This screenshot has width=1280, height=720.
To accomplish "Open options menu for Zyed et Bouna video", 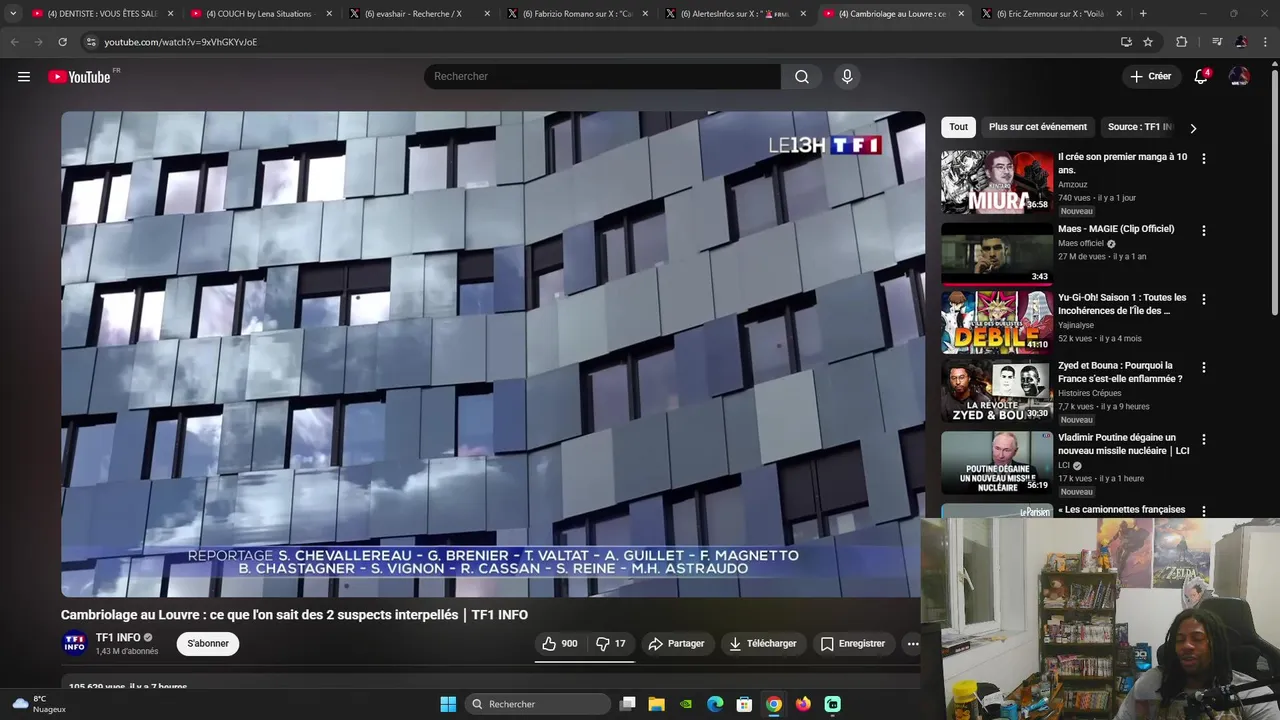I will pyautogui.click(x=1203, y=368).
